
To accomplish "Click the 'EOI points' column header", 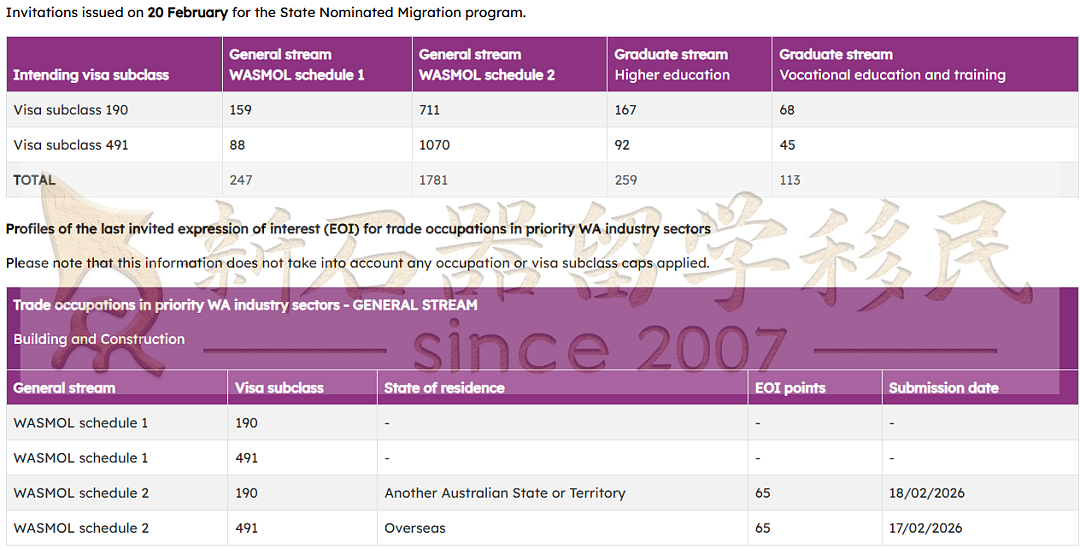I will coord(790,388).
